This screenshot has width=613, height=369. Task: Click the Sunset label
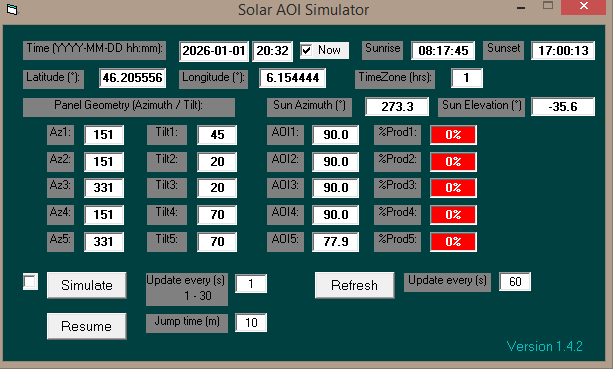(504, 50)
